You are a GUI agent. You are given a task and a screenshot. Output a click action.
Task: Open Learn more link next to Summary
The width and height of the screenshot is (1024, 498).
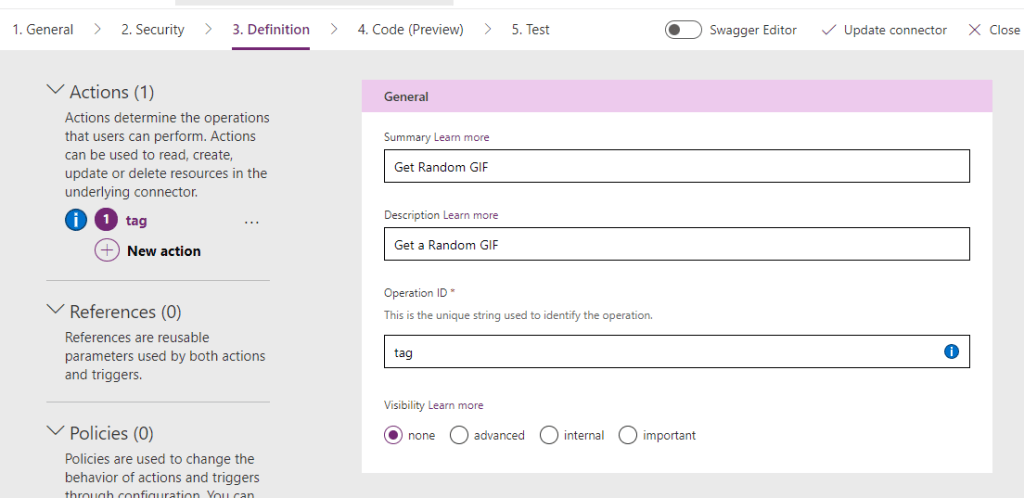coord(462,137)
